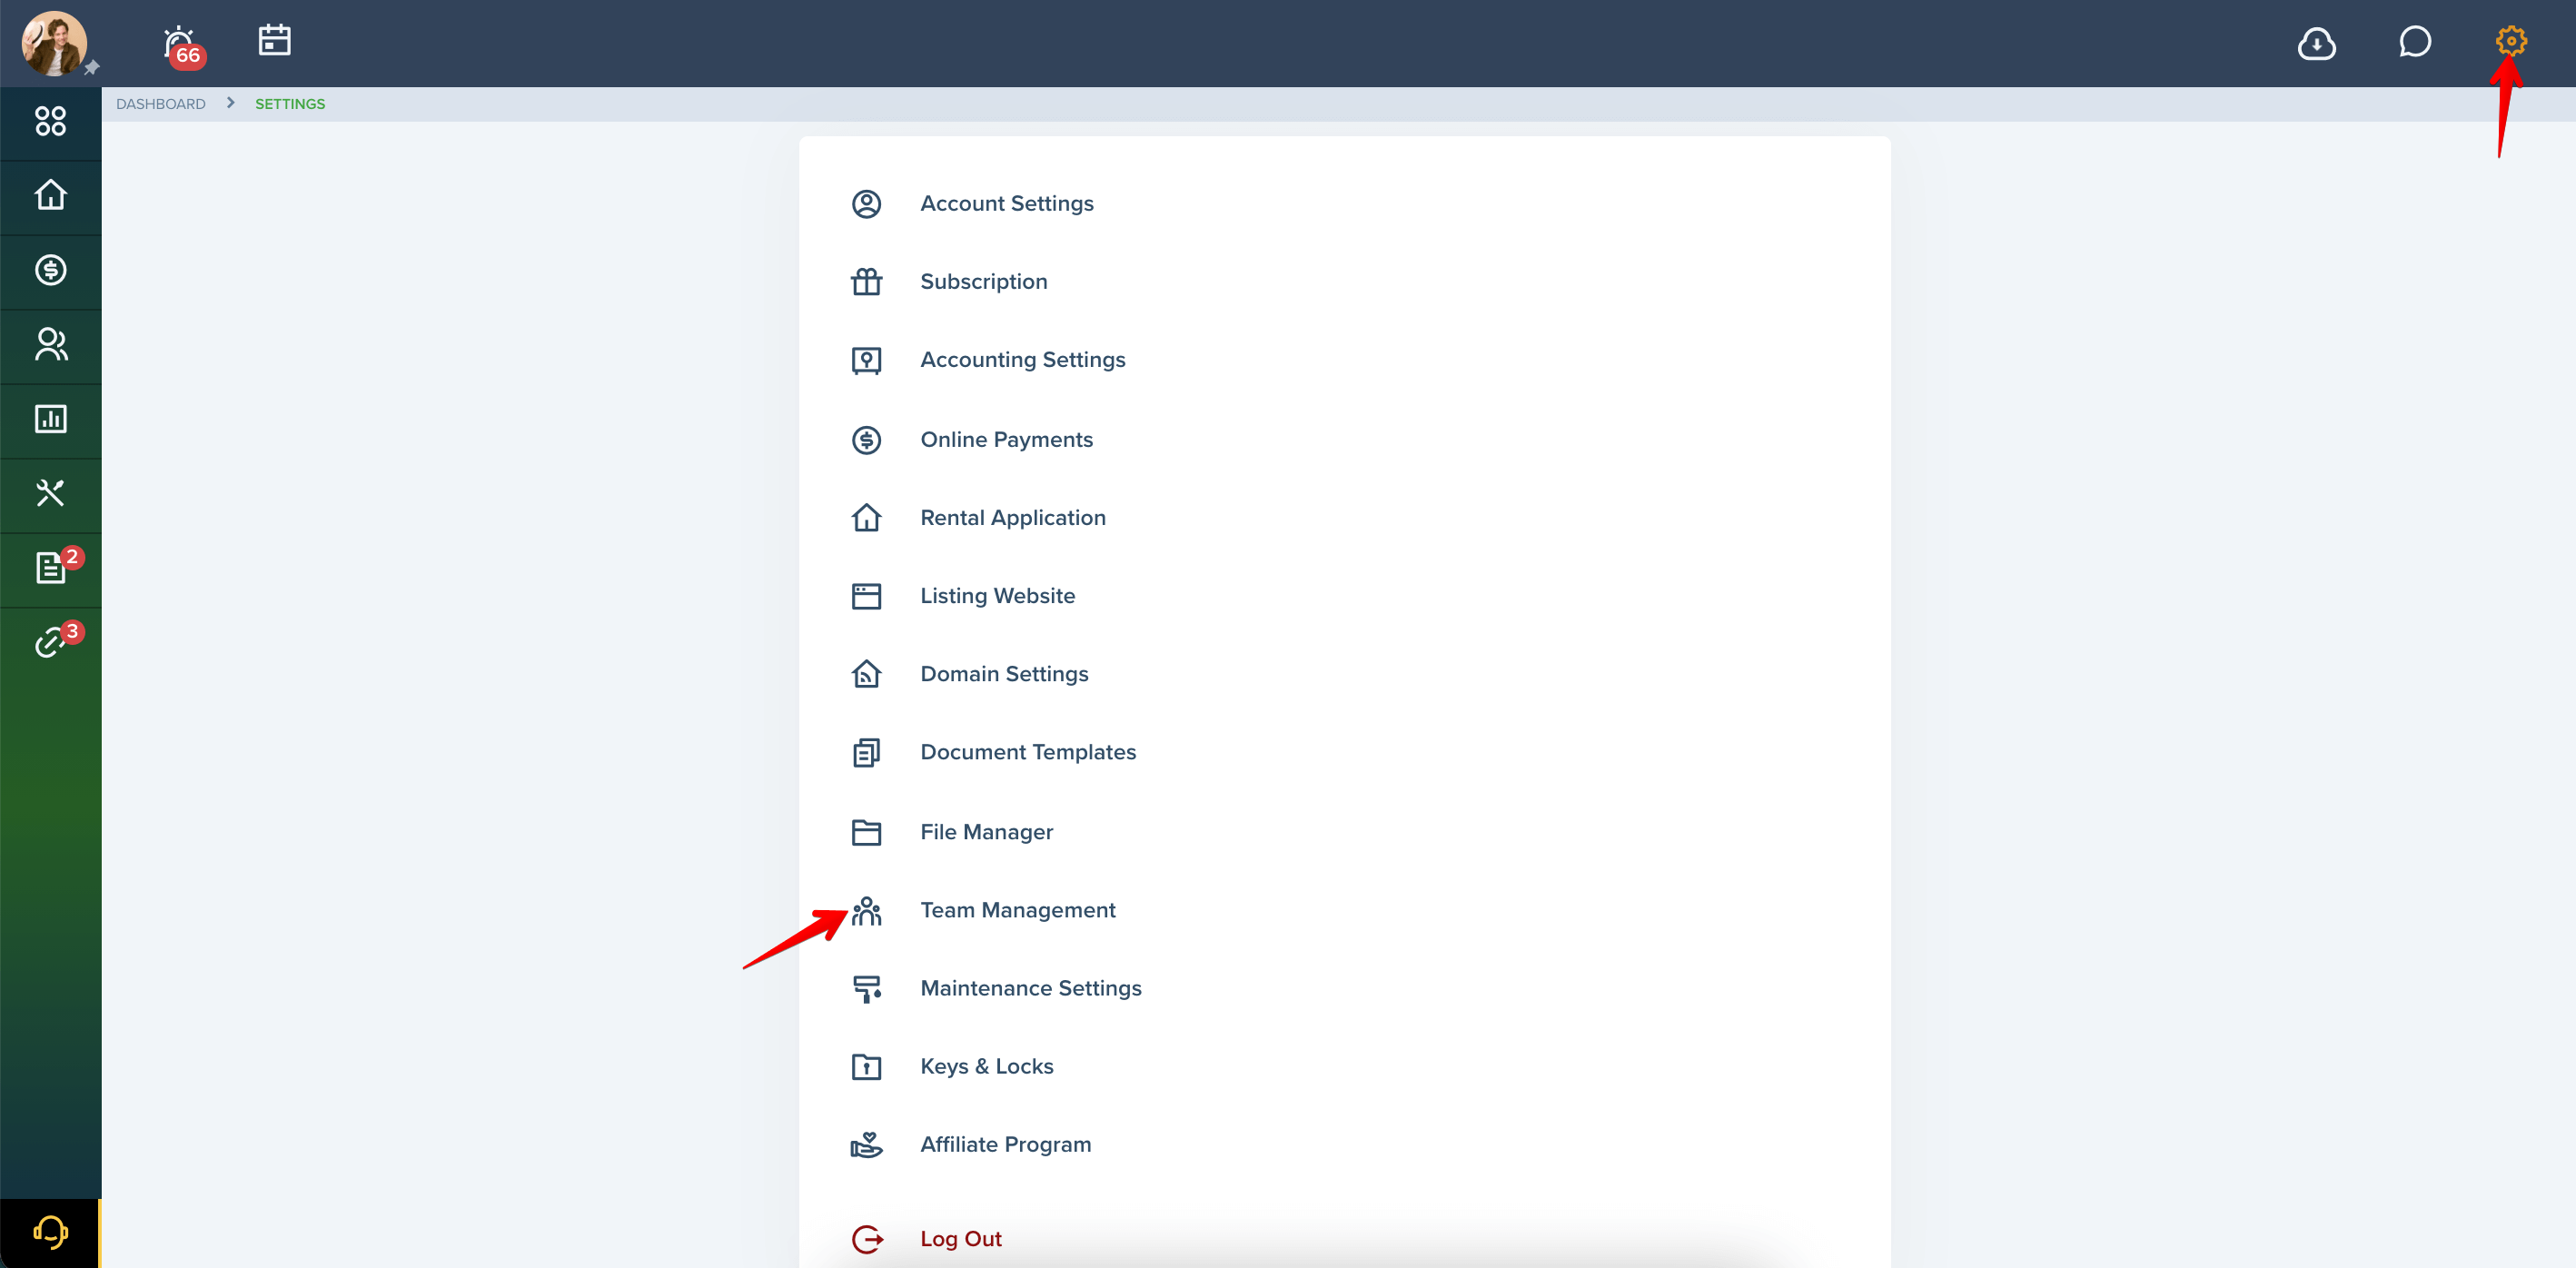Click the Keys & Locks icon

pyautogui.click(x=866, y=1067)
